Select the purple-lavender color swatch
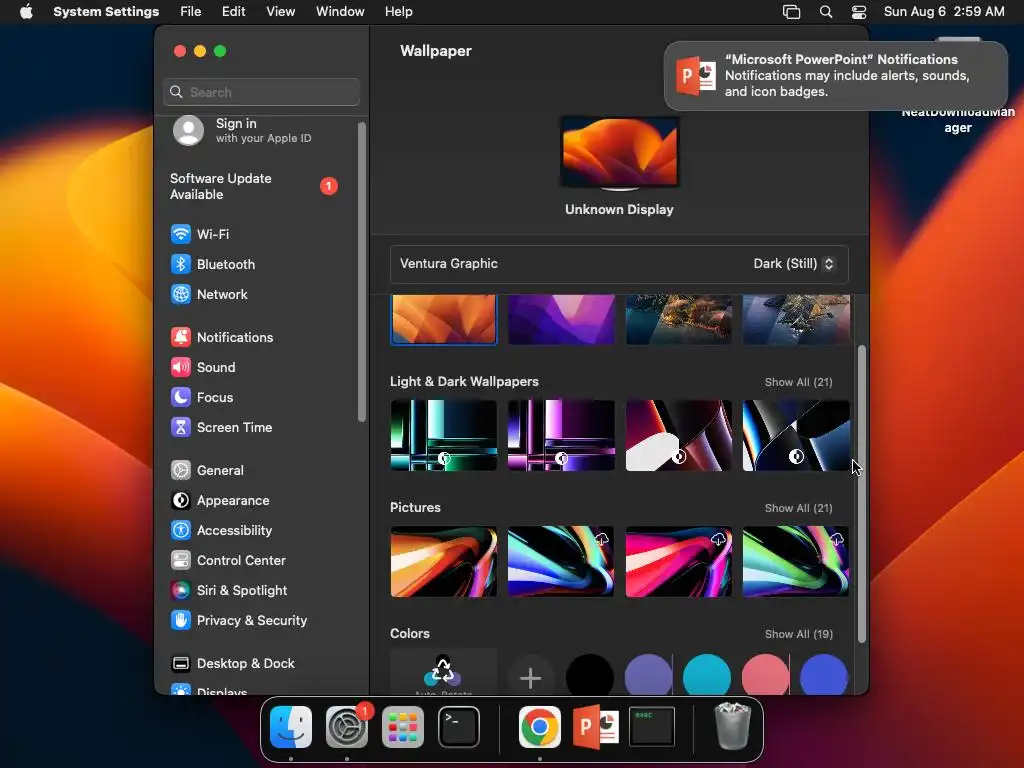The image size is (1024, 768). tap(648, 676)
